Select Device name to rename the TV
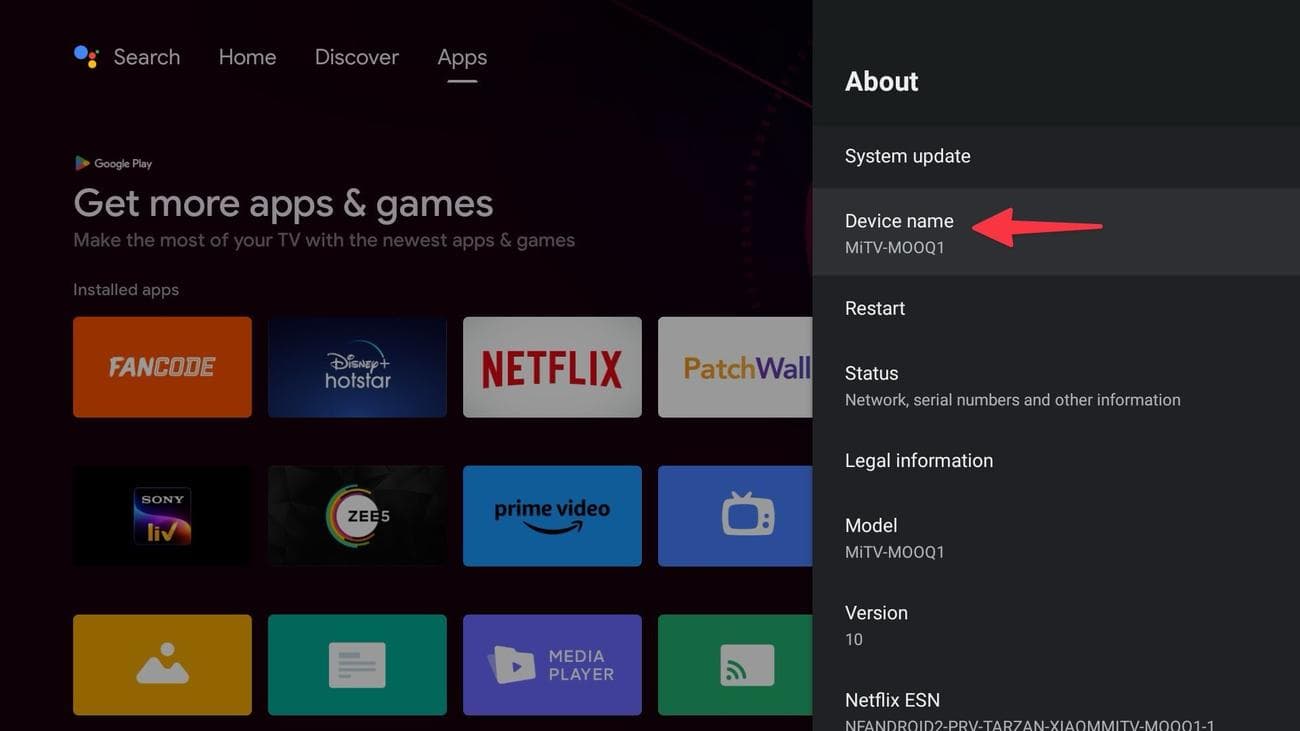Image resolution: width=1300 pixels, height=731 pixels. pos(899,231)
